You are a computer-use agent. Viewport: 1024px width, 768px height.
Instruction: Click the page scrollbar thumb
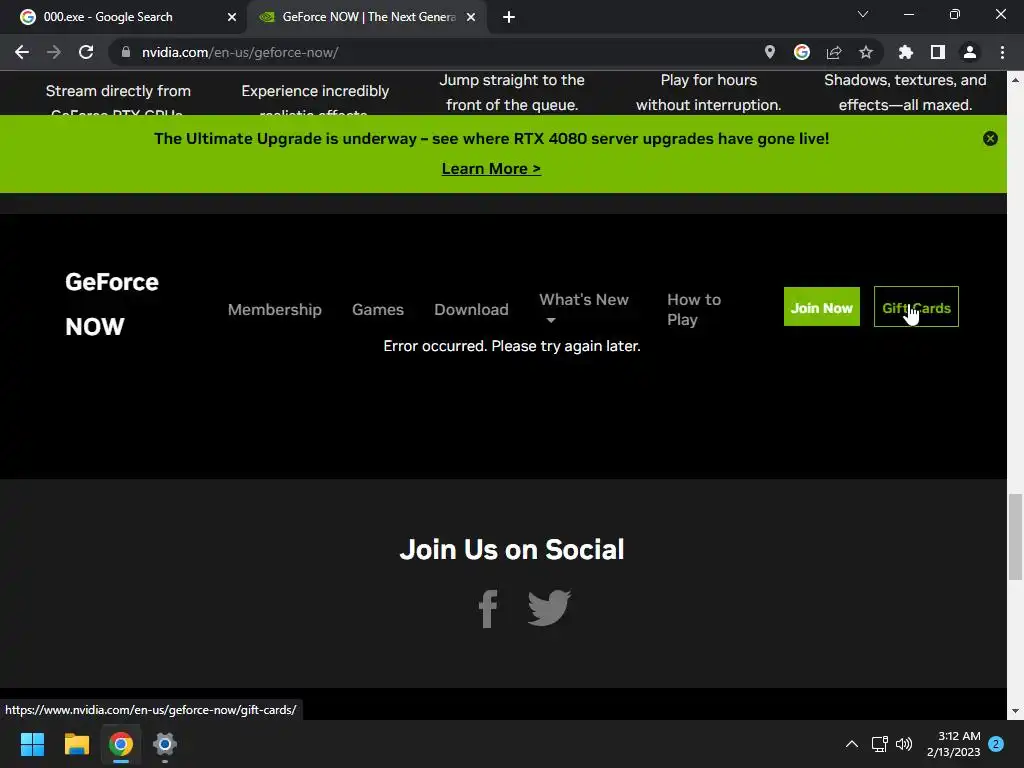[x=1015, y=537]
